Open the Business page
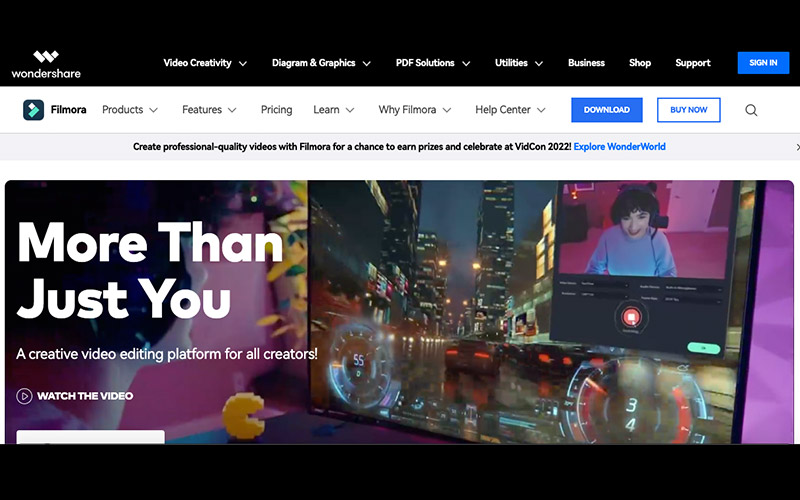The width and height of the screenshot is (800, 500). pyautogui.click(x=586, y=63)
